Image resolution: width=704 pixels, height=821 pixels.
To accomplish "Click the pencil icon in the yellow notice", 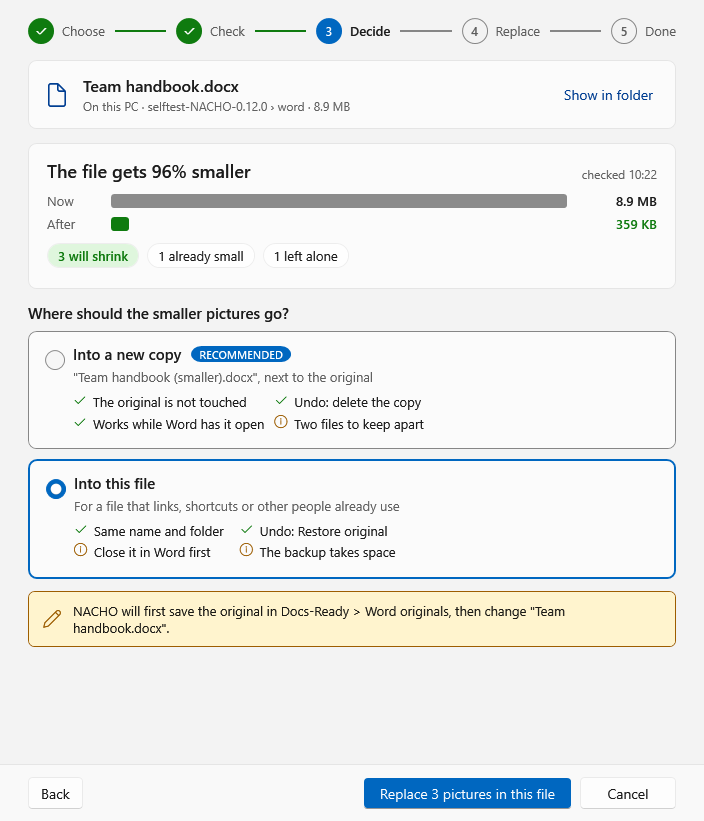I will [x=52, y=619].
